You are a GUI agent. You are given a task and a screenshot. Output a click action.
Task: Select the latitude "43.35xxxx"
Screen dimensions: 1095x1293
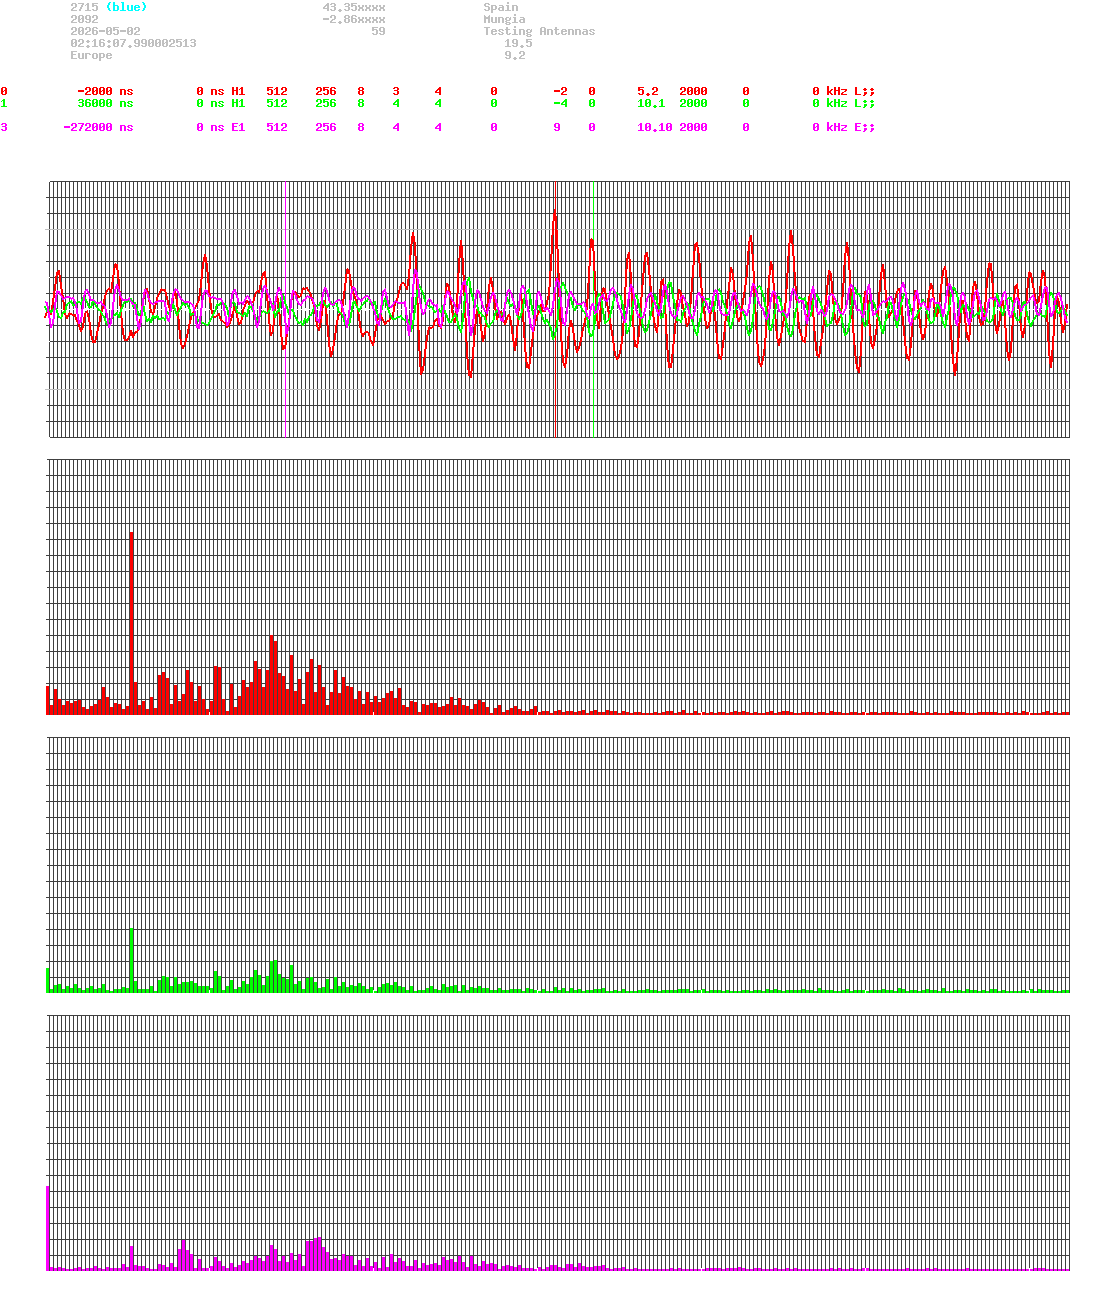tap(354, 7)
